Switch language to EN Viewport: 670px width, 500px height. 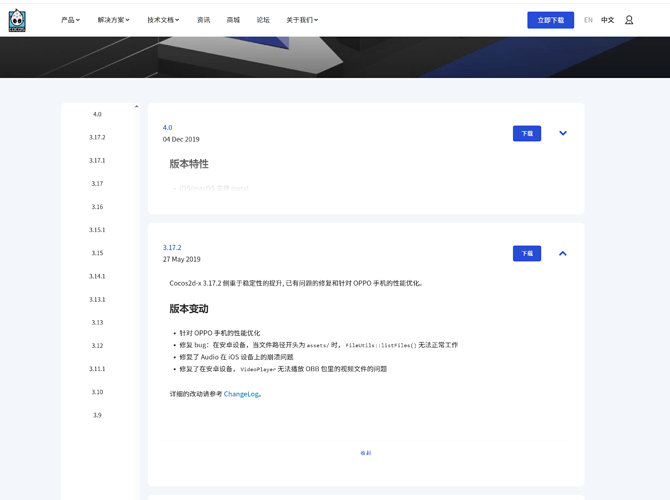588,20
